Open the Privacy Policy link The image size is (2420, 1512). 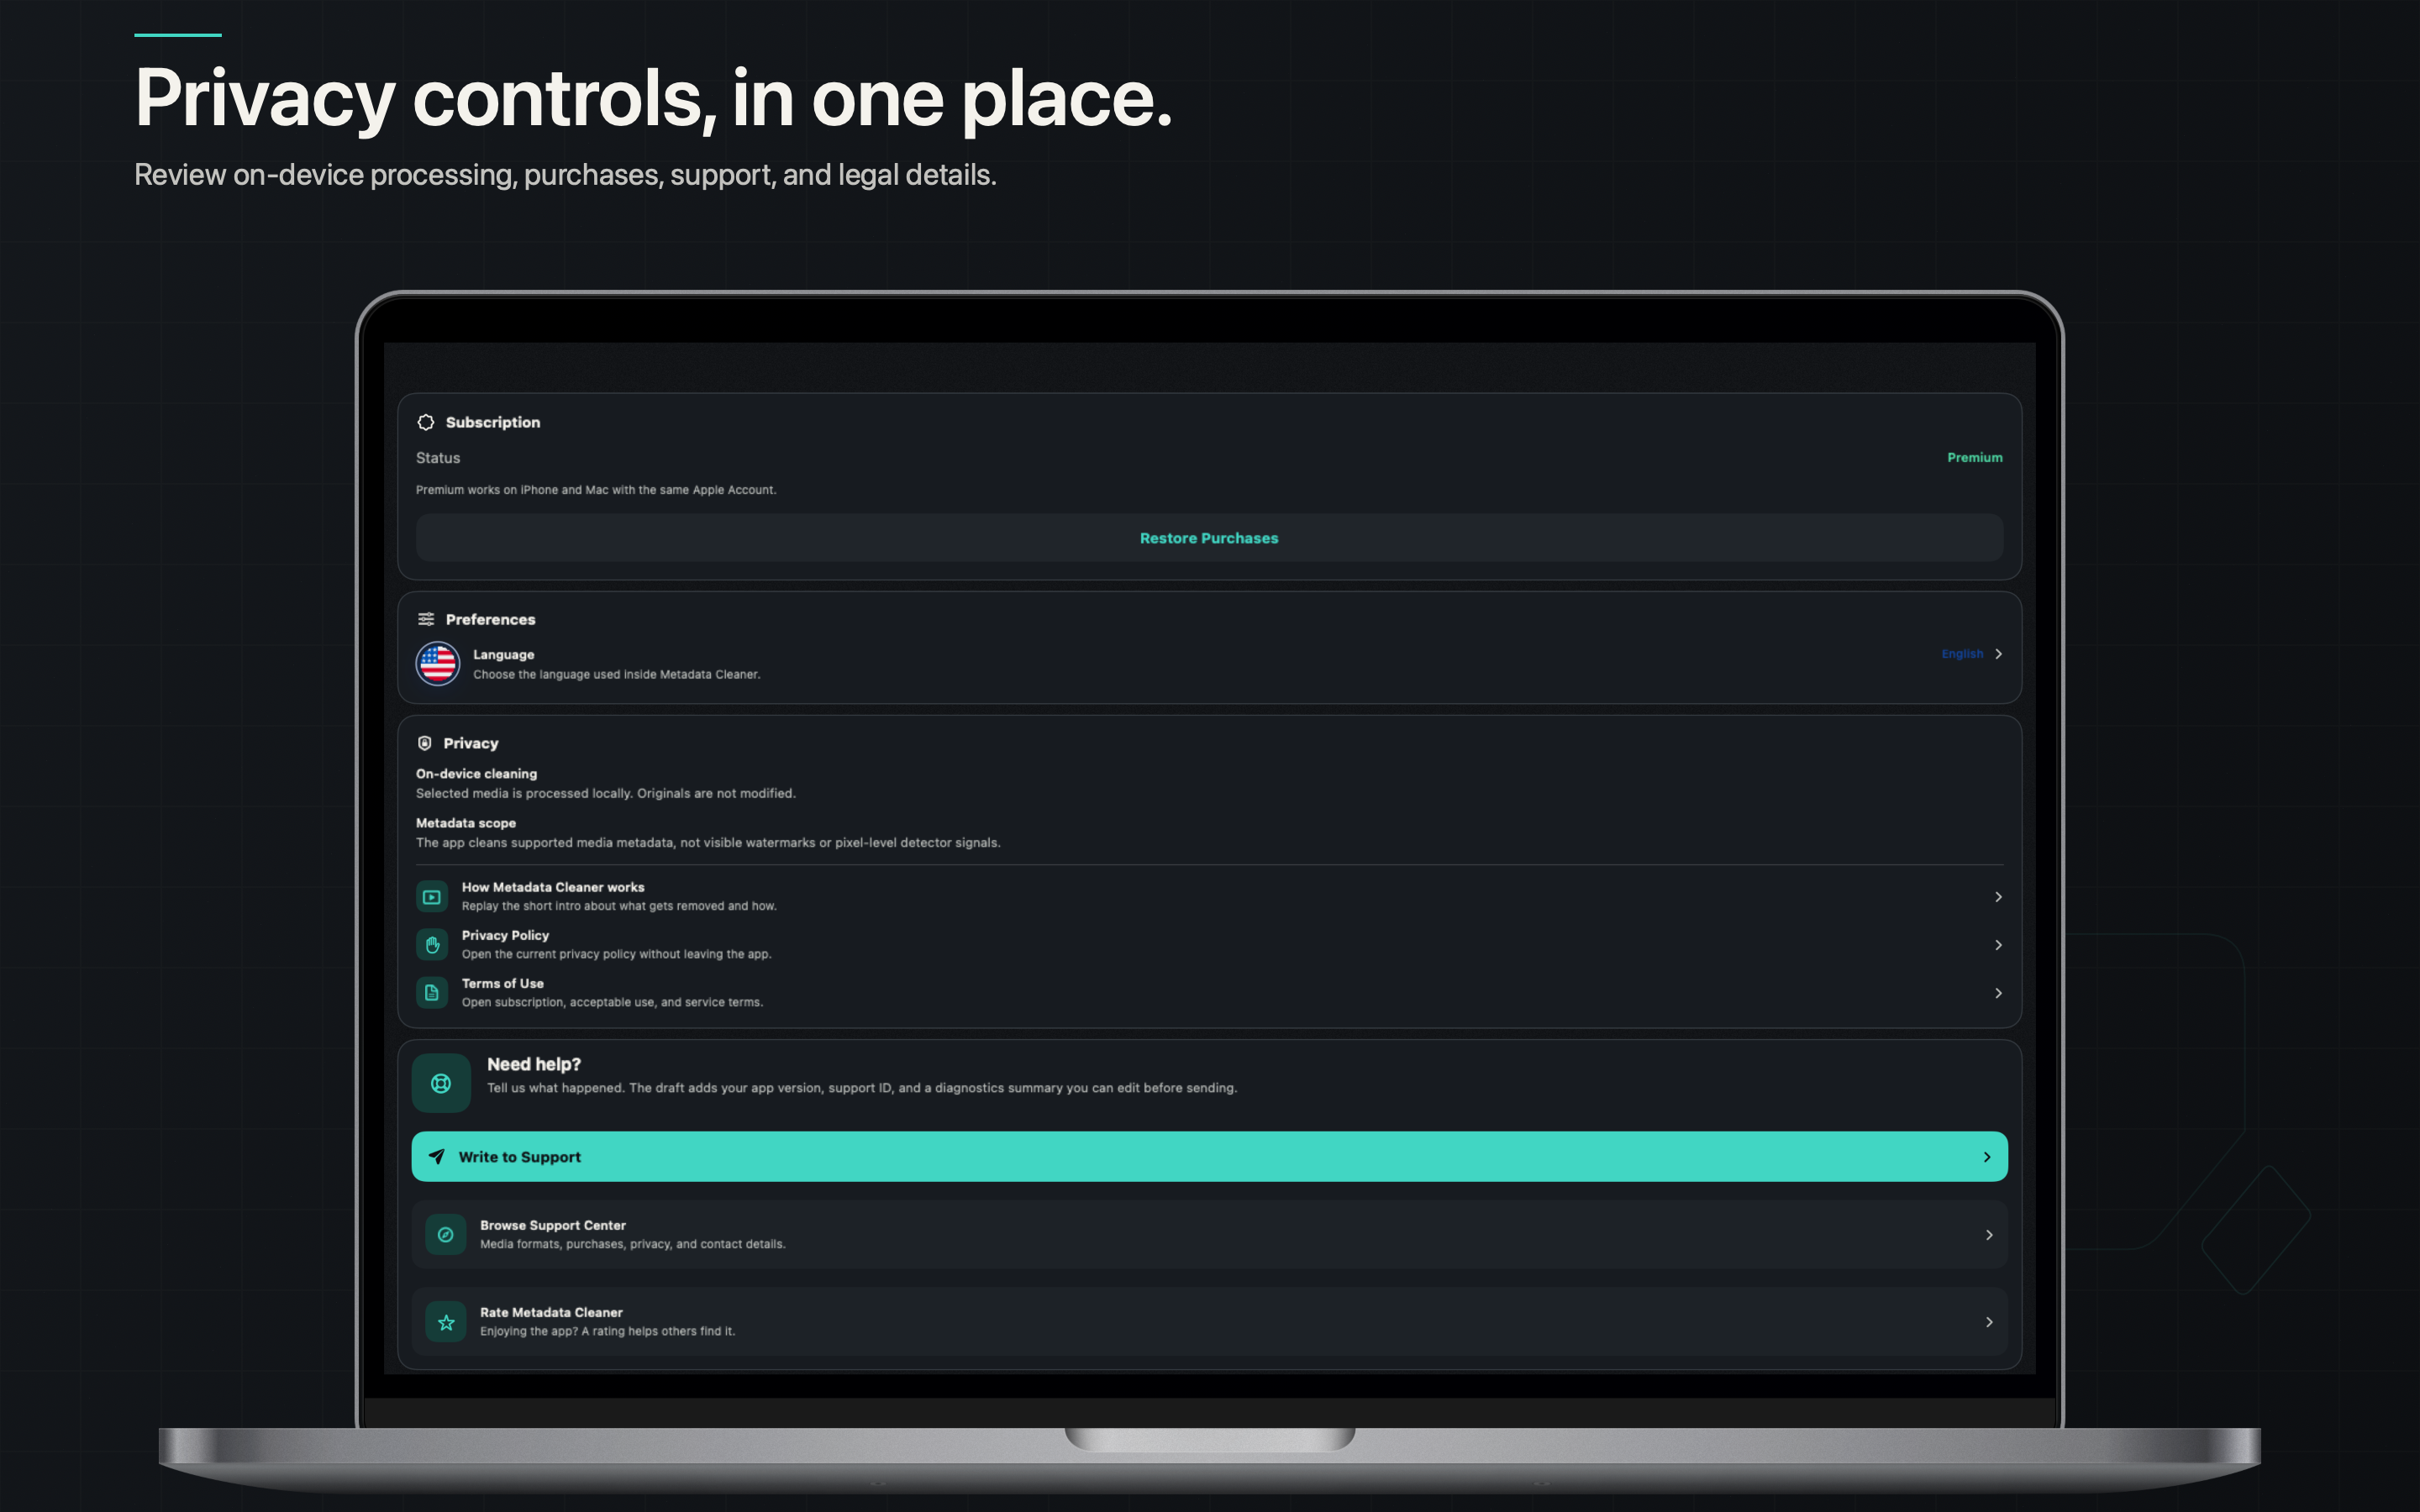click(x=1210, y=945)
